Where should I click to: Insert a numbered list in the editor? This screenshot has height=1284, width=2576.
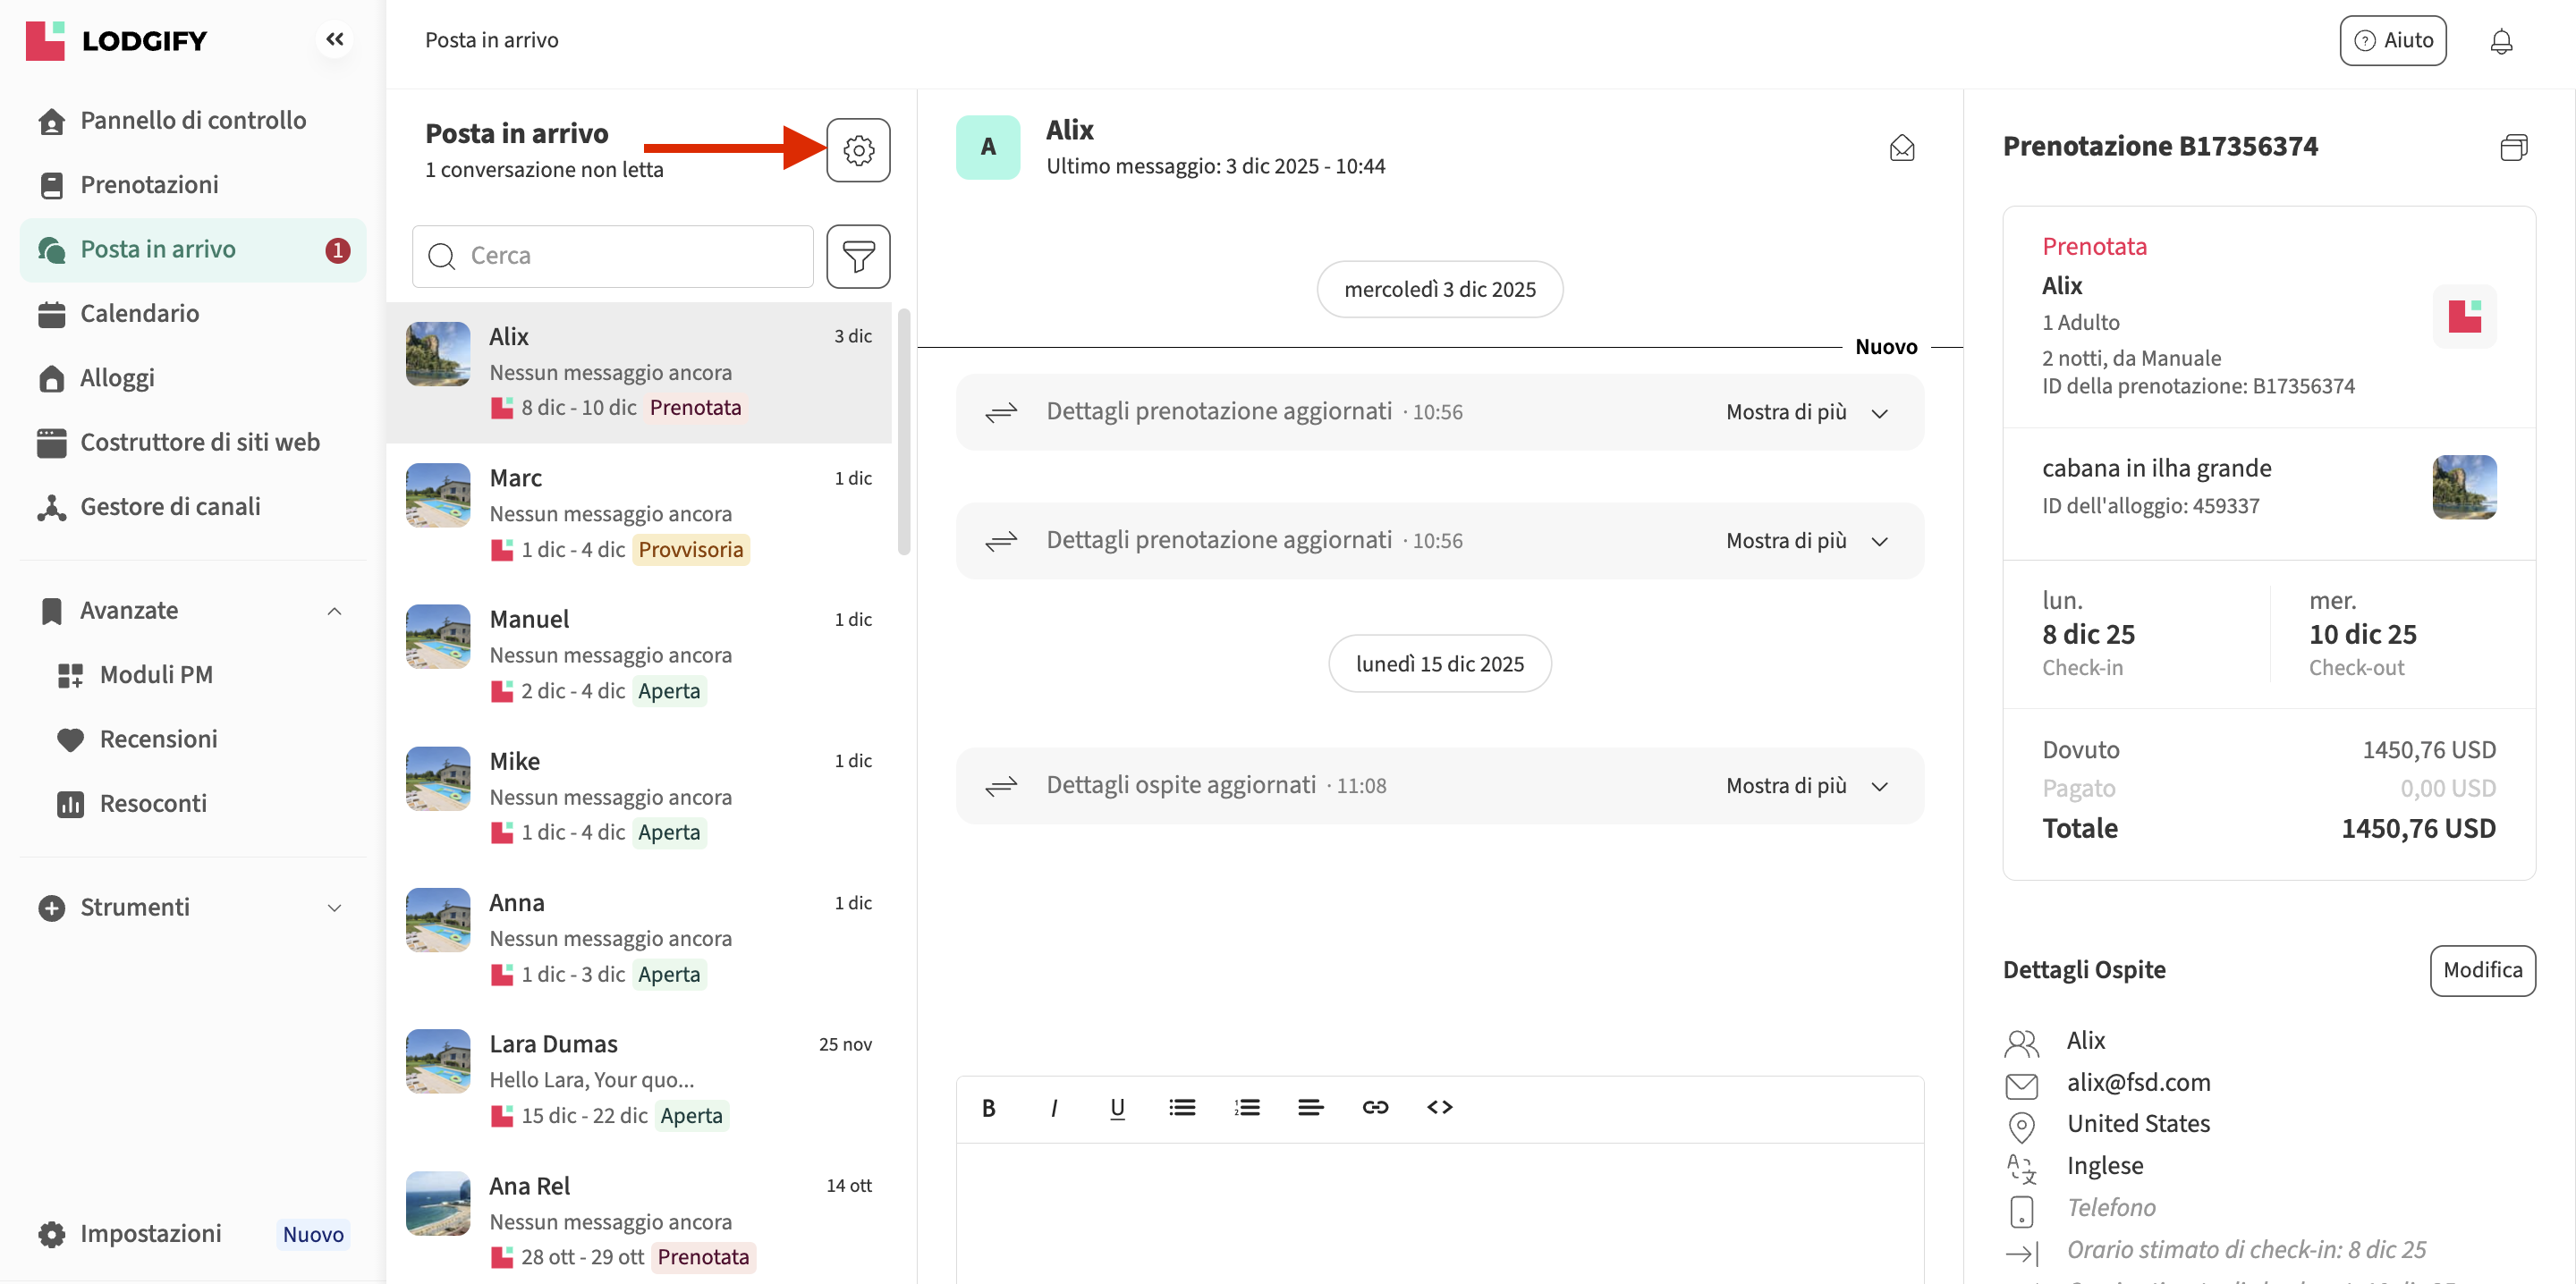coord(1246,1107)
